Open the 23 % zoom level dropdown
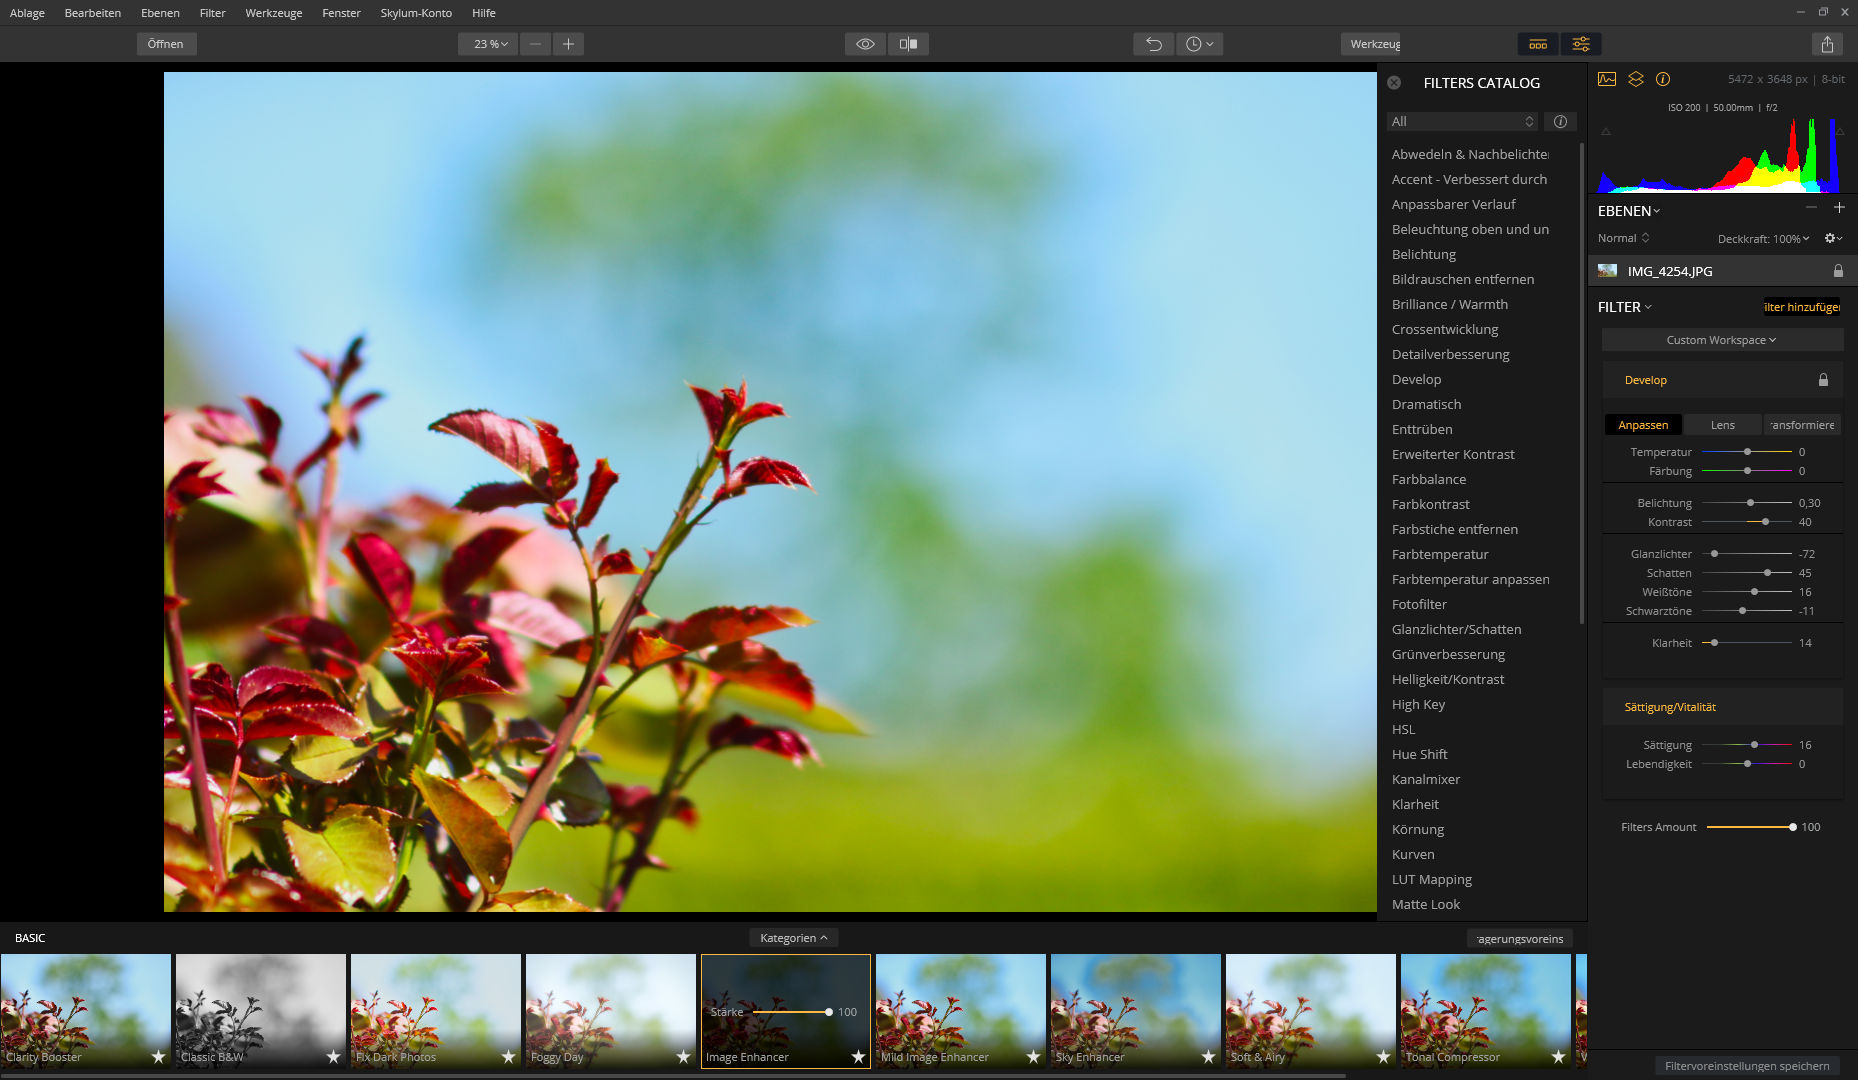 pyautogui.click(x=489, y=44)
